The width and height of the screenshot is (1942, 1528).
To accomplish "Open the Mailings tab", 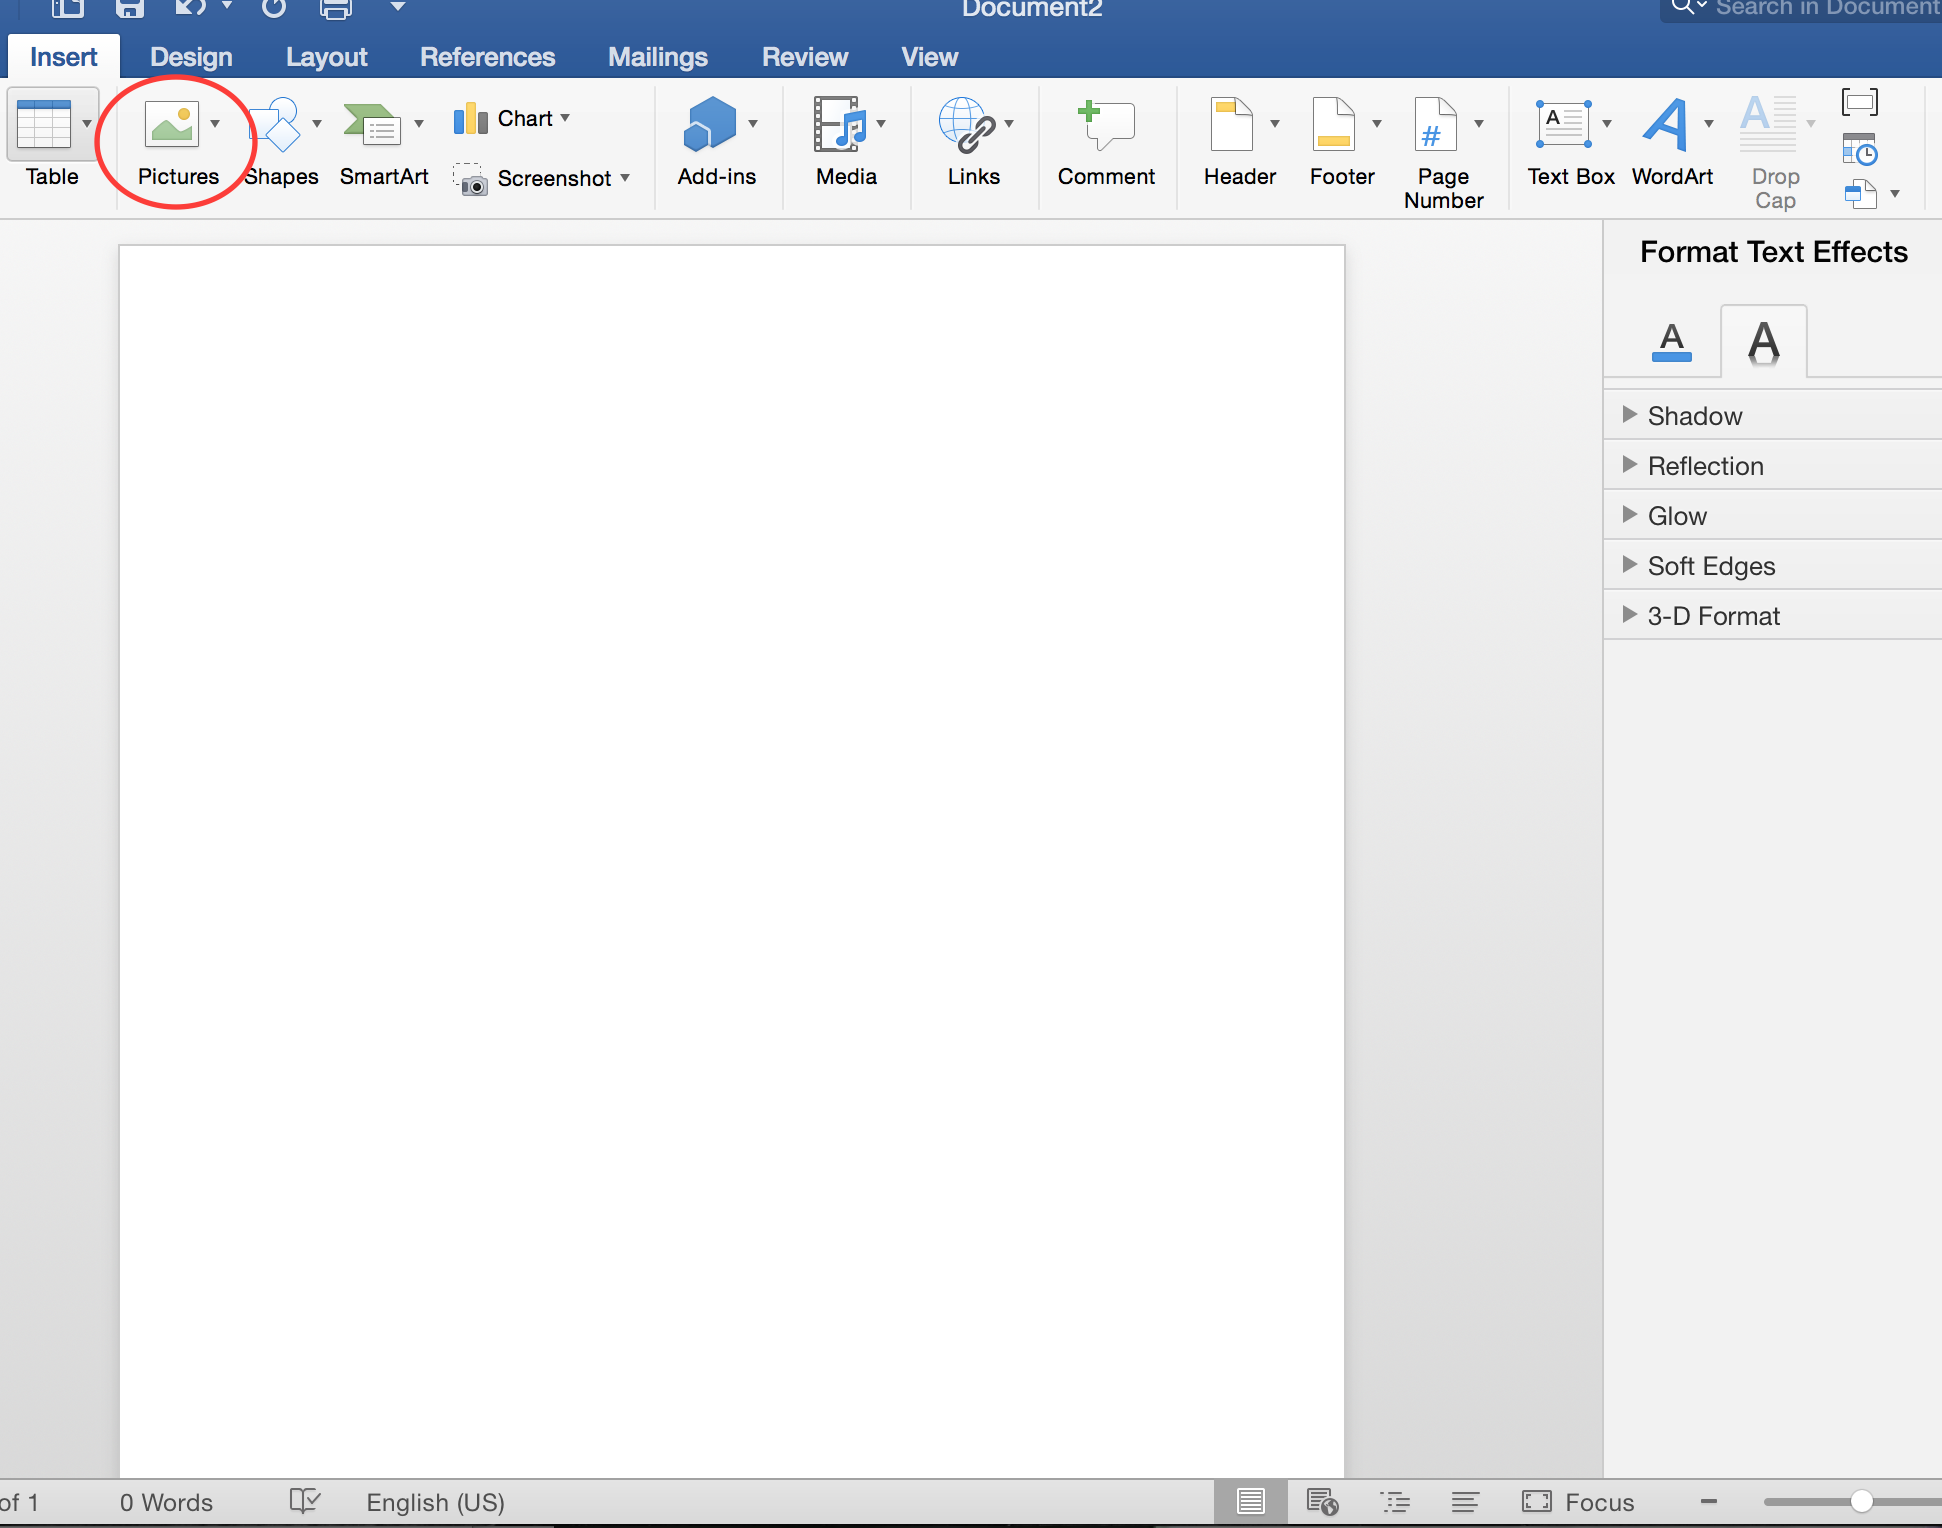I will pos(657,57).
